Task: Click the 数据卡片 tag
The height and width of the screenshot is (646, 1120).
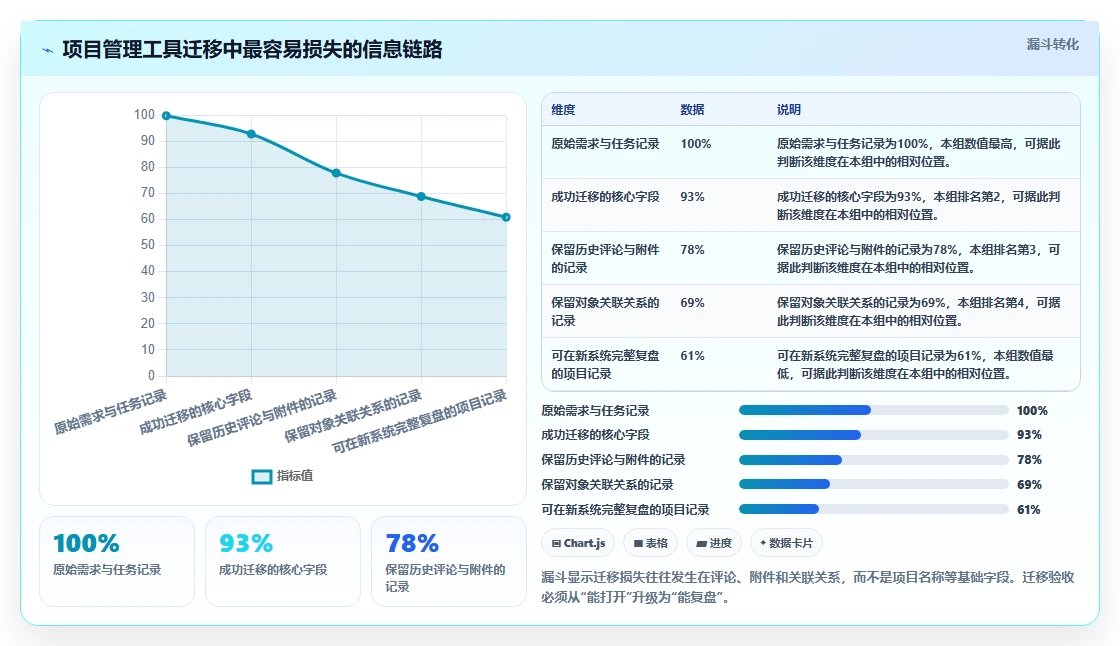Action: click(x=786, y=543)
